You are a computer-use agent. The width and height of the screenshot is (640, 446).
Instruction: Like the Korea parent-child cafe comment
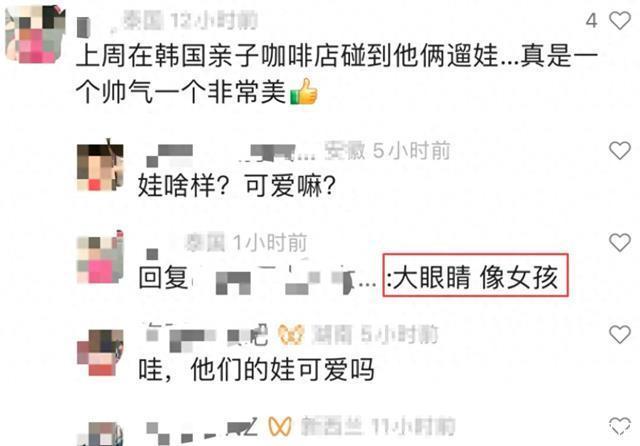[x=620, y=20]
